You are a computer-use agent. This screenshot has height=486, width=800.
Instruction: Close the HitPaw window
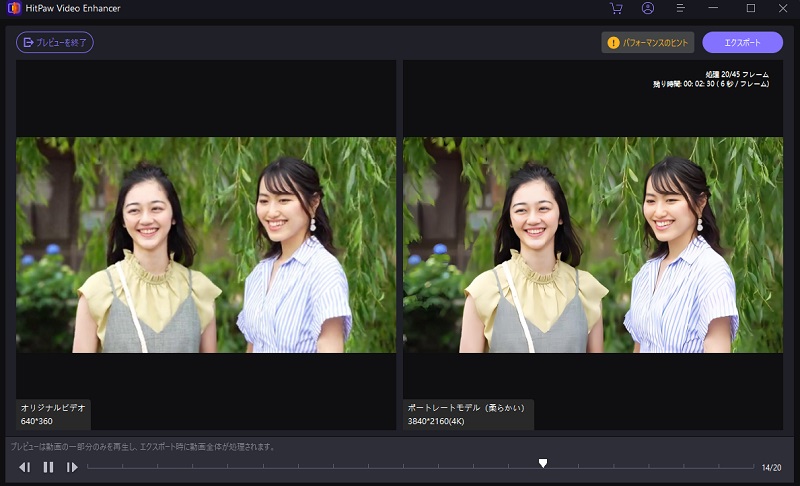tap(783, 8)
